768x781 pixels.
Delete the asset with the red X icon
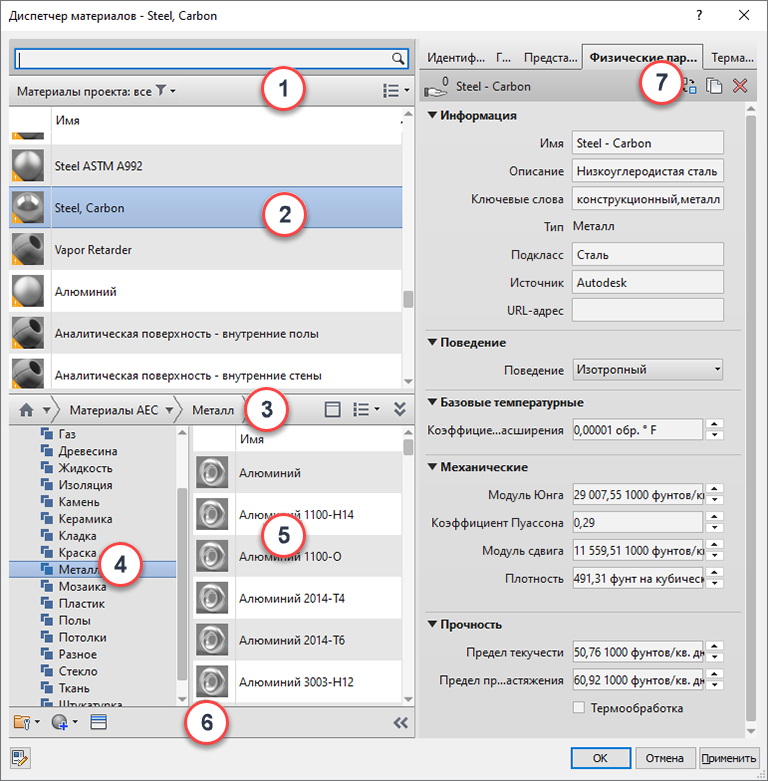[x=740, y=86]
